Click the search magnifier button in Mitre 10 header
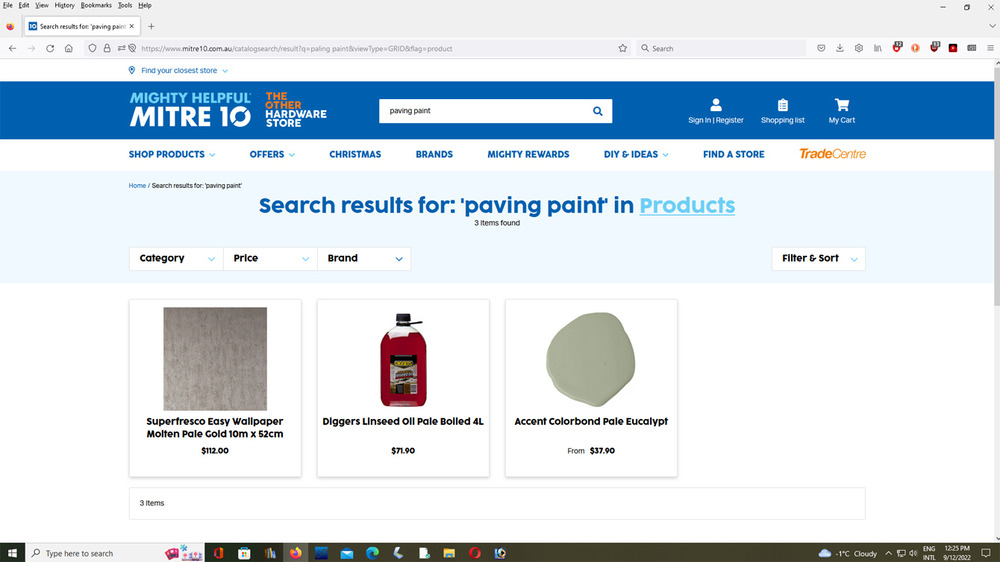Image resolution: width=1000 pixels, height=562 pixels. pyautogui.click(x=597, y=111)
